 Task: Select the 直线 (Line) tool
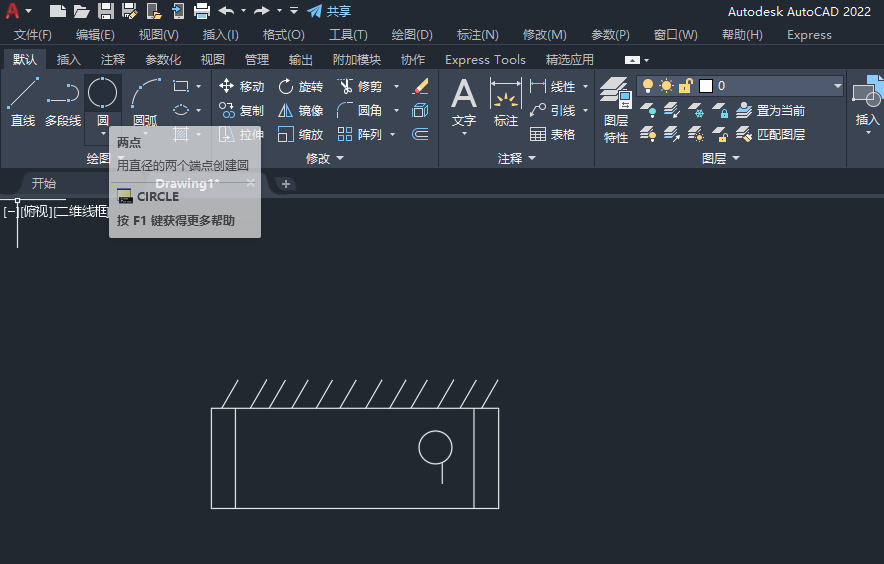[23, 102]
